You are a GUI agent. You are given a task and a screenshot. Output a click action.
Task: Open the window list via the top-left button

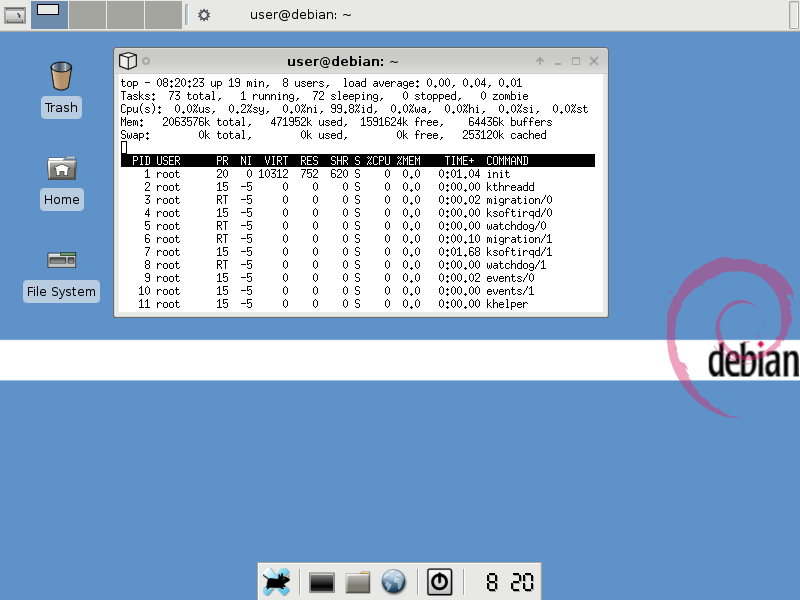click(14, 14)
